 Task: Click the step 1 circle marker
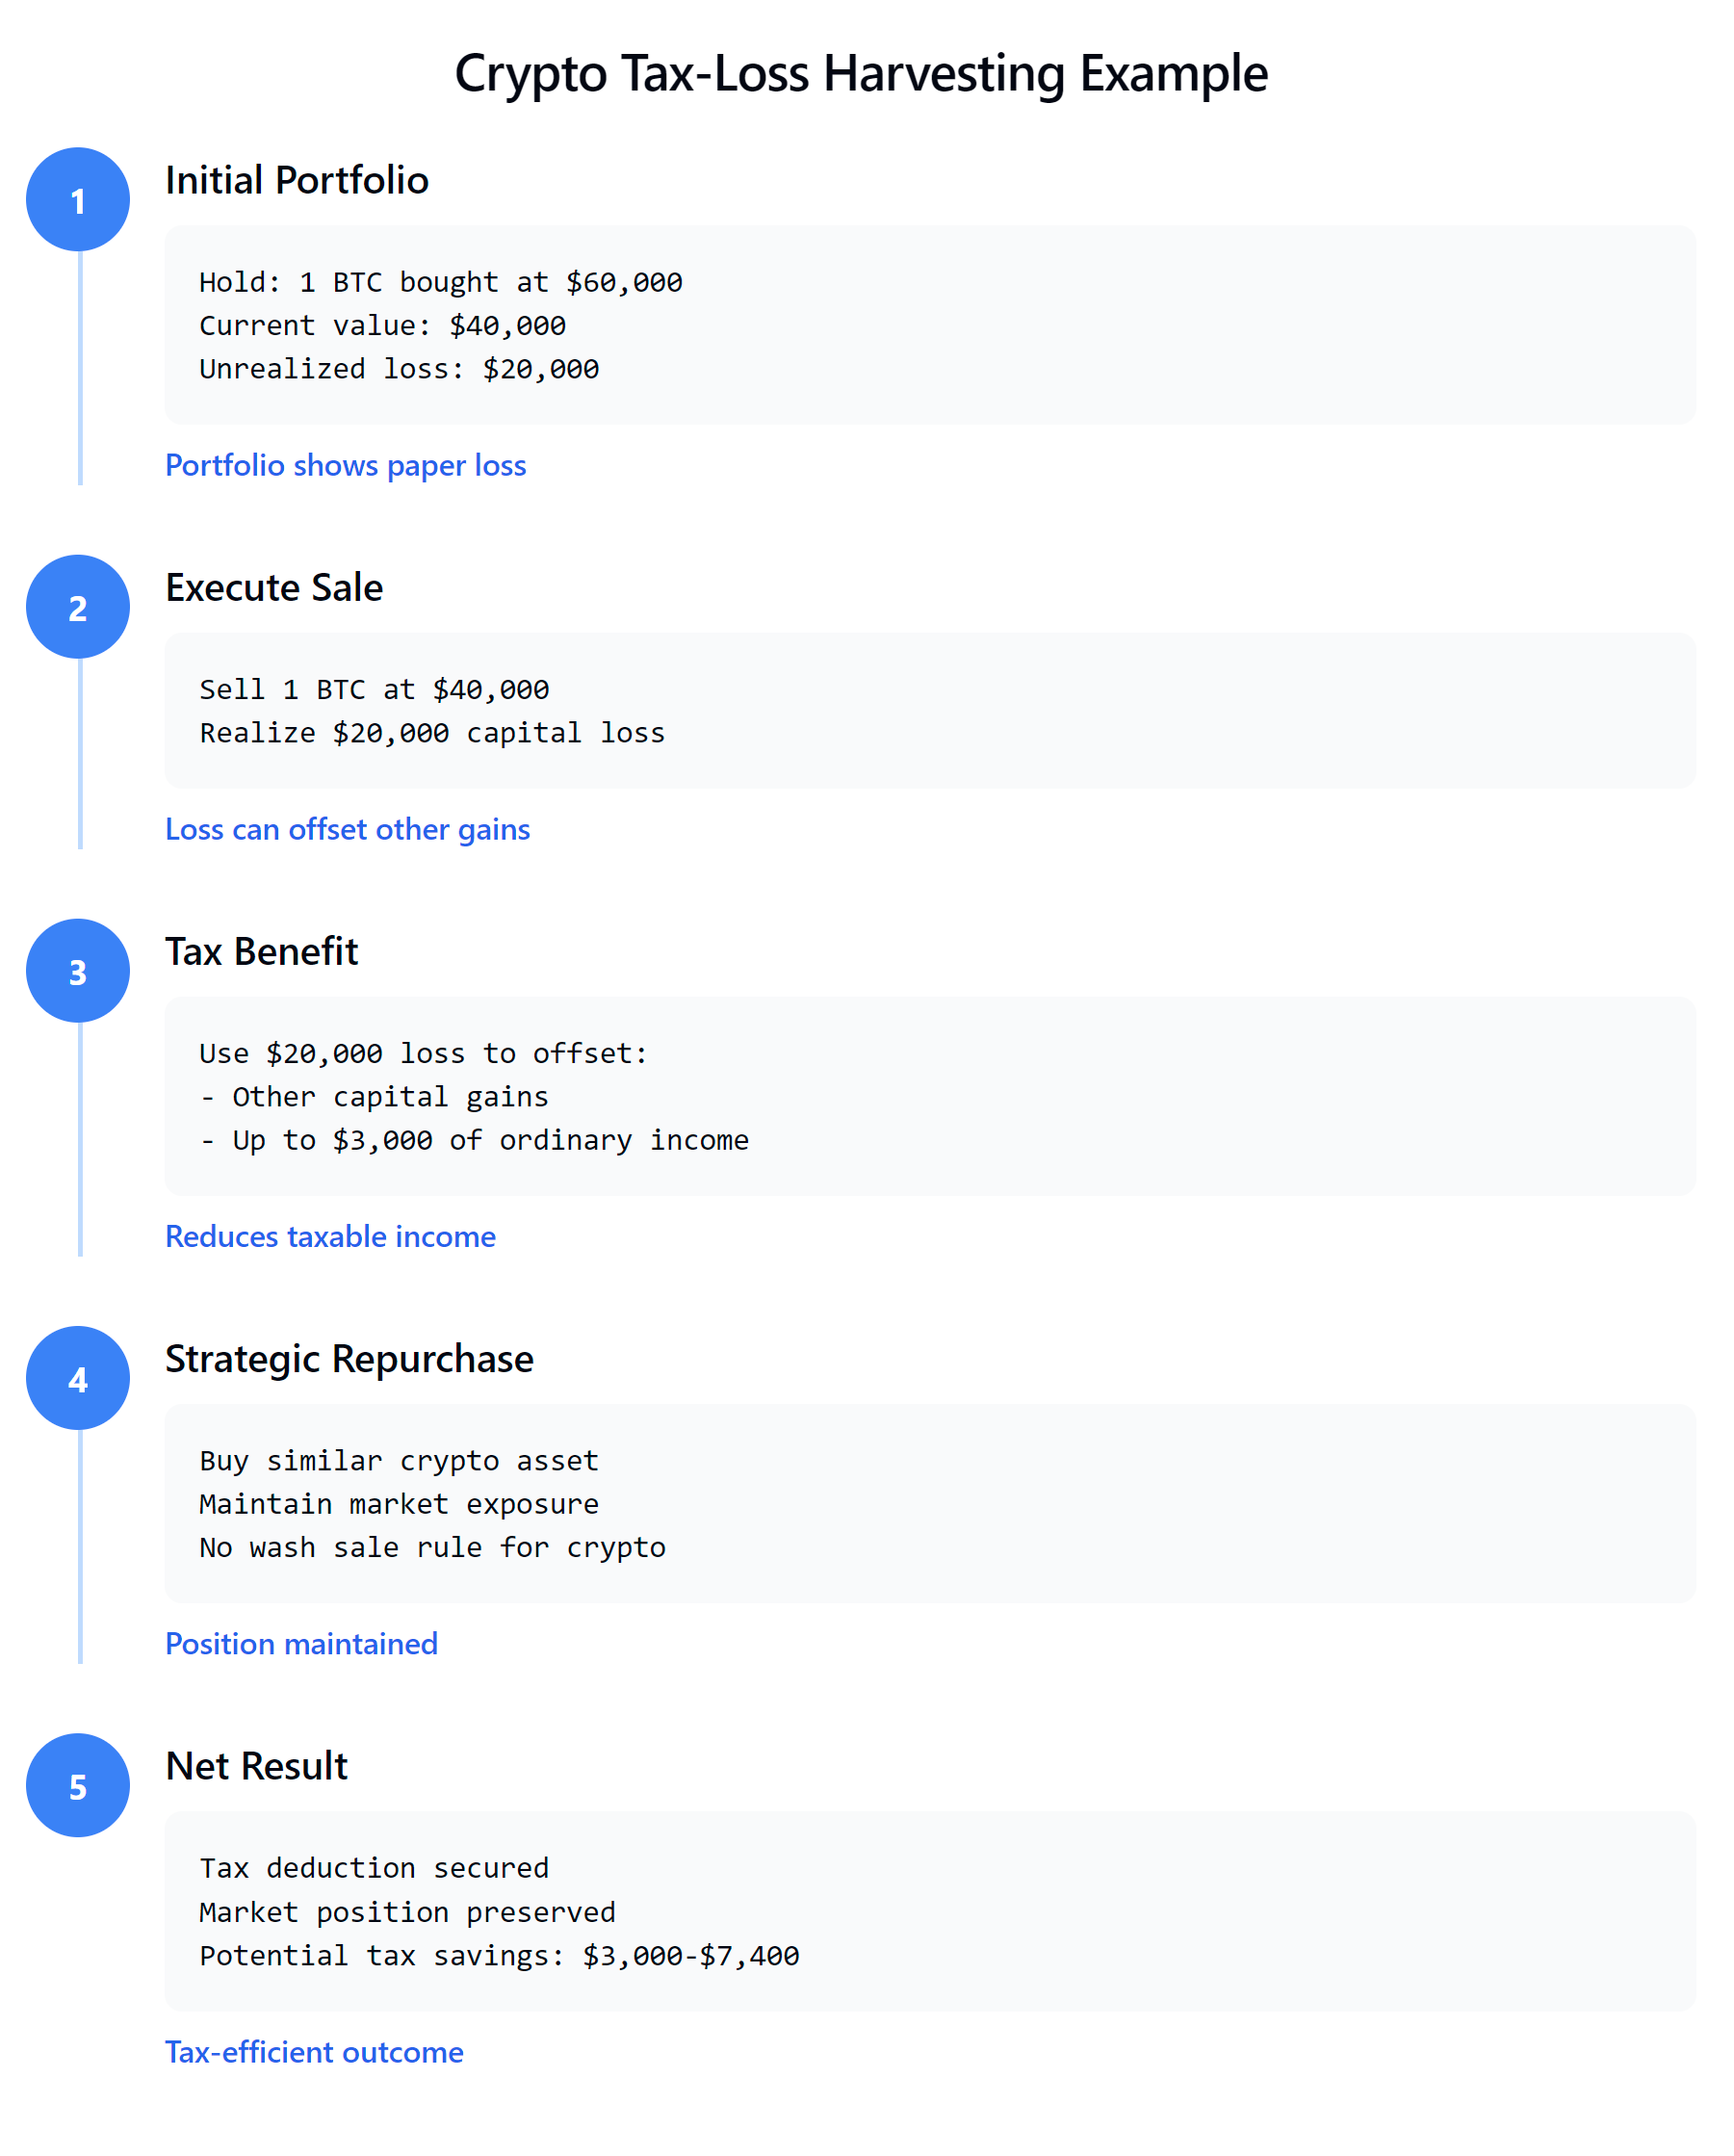click(x=78, y=199)
